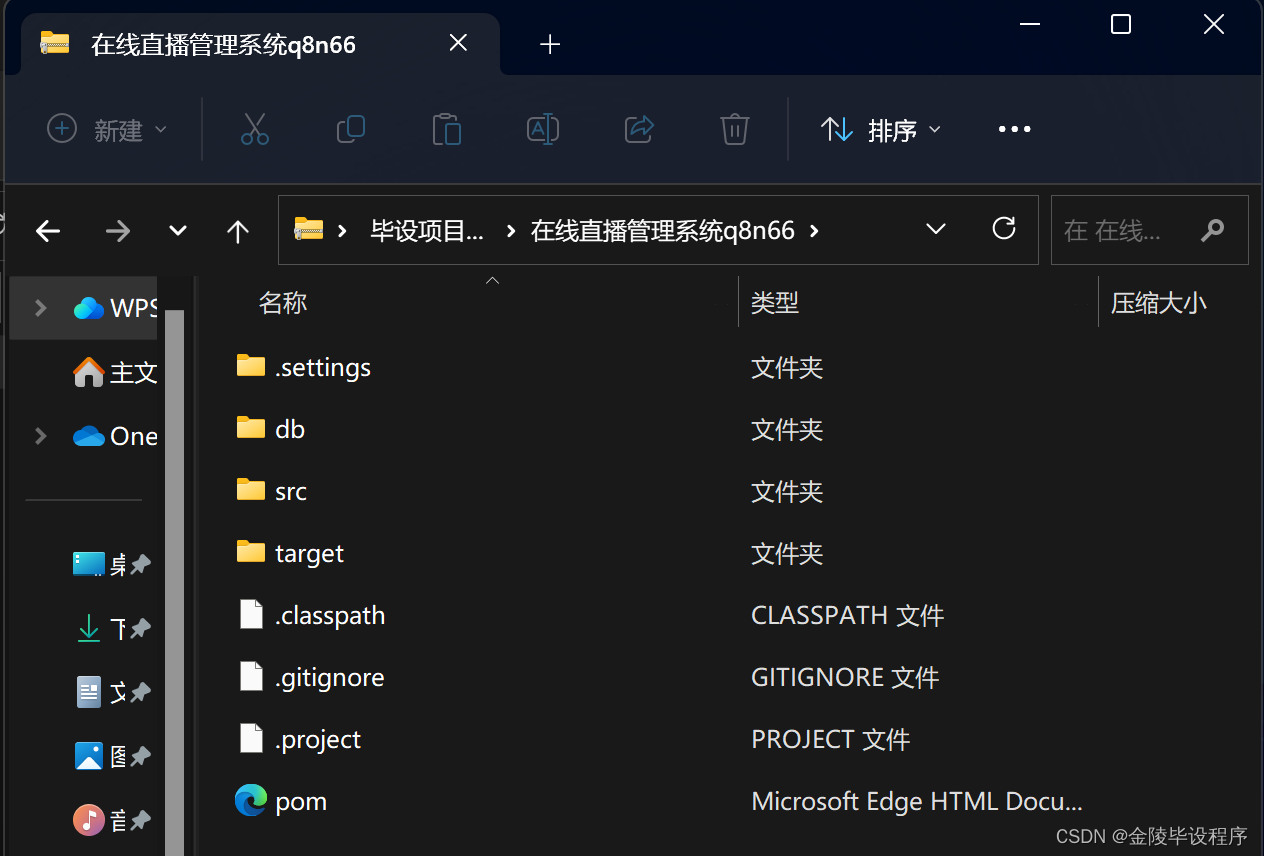
Task: Click the Edge icon beside pom
Action: (251, 800)
